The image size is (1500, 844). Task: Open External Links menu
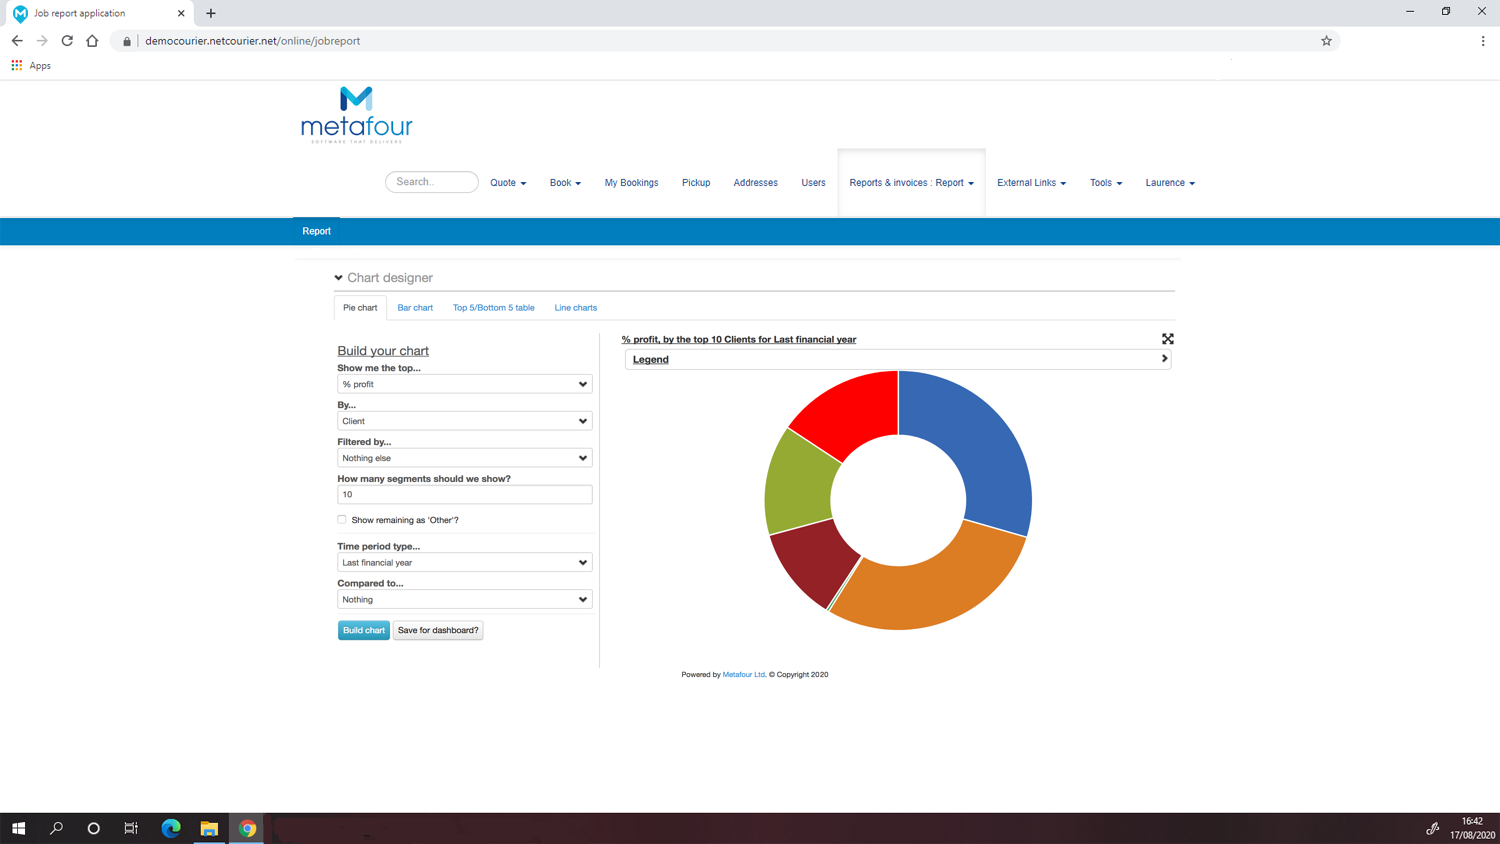(1031, 183)
